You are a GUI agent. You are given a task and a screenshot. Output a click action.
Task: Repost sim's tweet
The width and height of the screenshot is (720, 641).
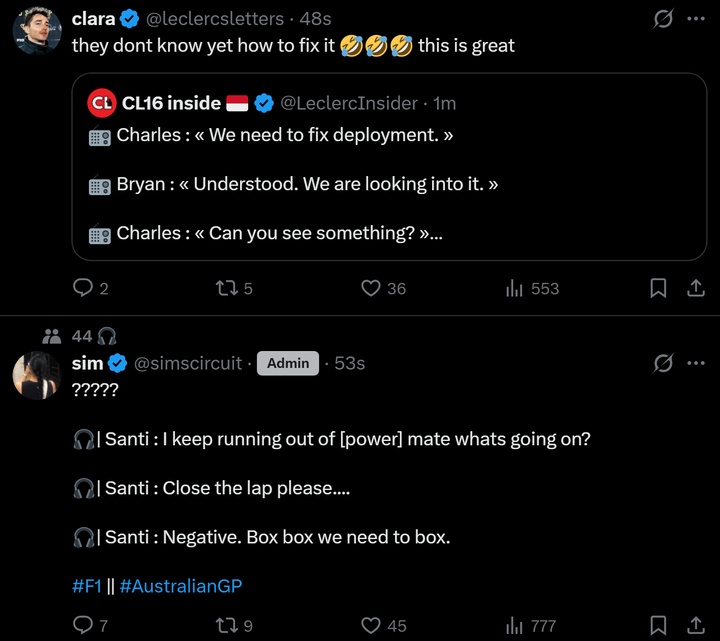227,625
